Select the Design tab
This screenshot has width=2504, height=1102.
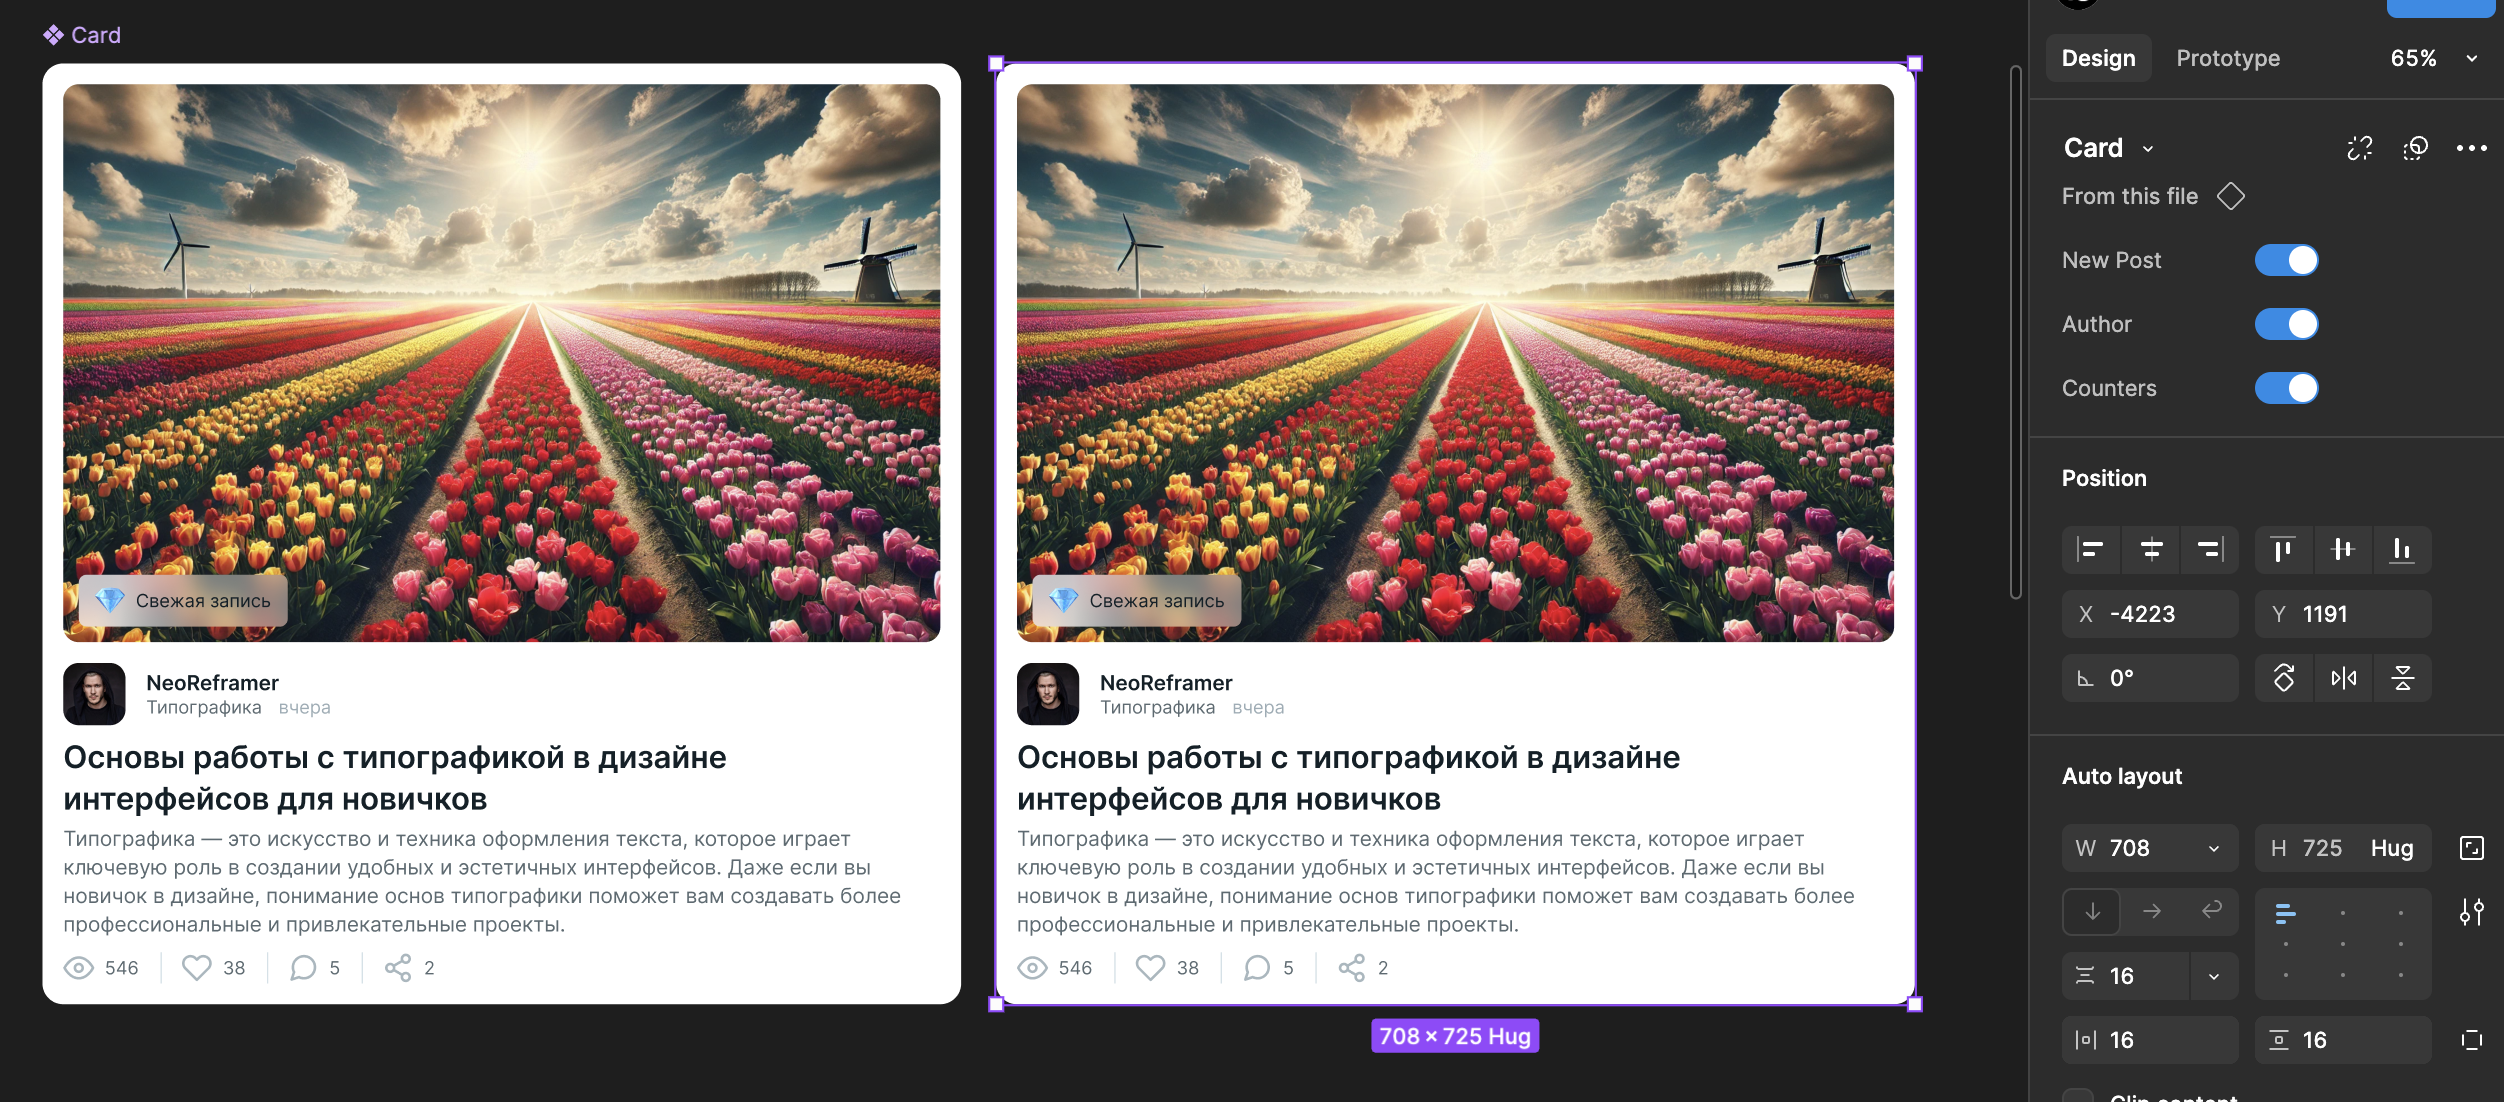pyautogui.click(x=2098, y=58)
